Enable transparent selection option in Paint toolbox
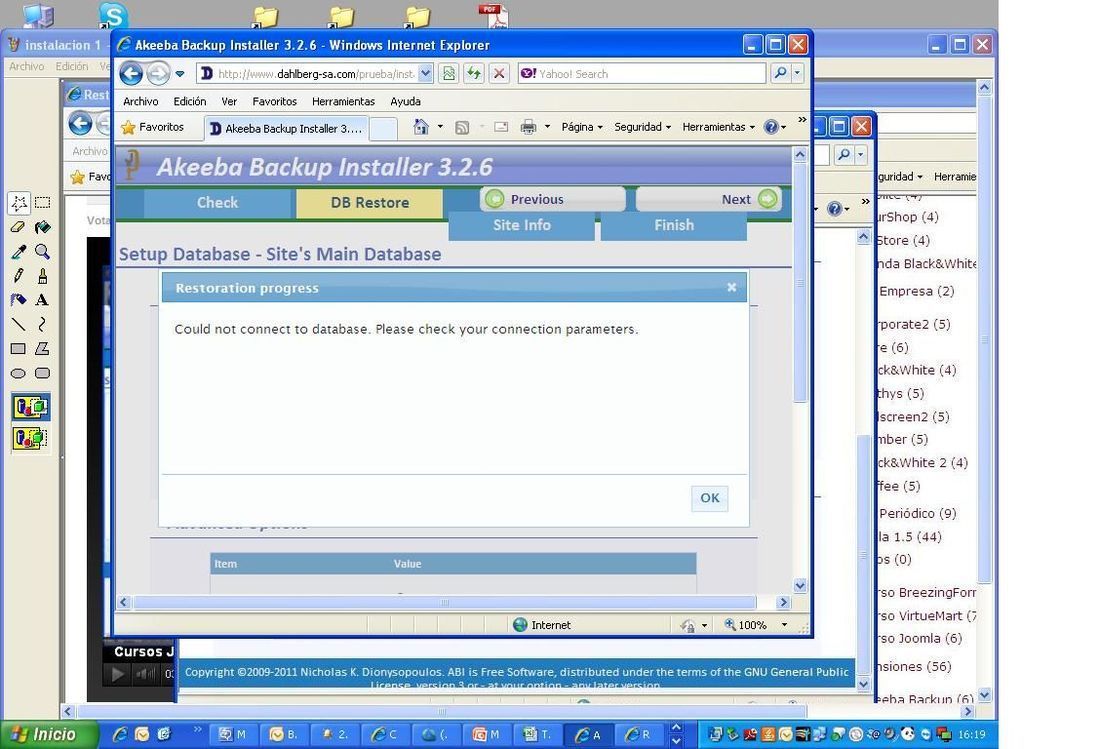Screen dimensions: 1100x749 [30, 438]
